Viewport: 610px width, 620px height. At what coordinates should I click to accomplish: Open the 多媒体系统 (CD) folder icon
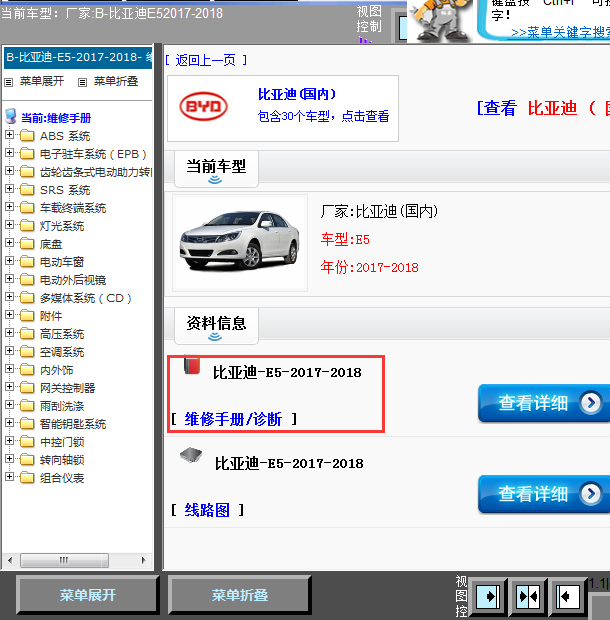(27, 297)
